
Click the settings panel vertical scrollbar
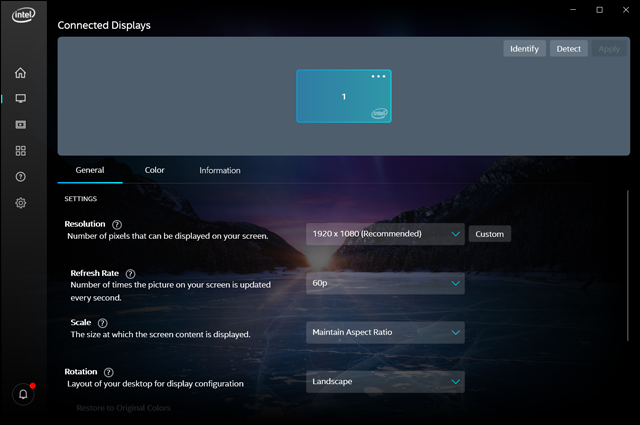tap(628, 266)
